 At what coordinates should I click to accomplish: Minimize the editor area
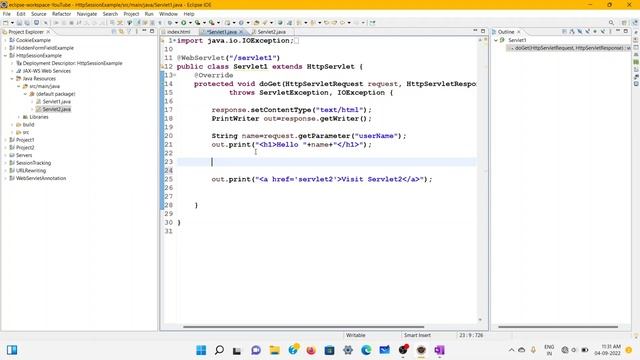pos(475,31)
